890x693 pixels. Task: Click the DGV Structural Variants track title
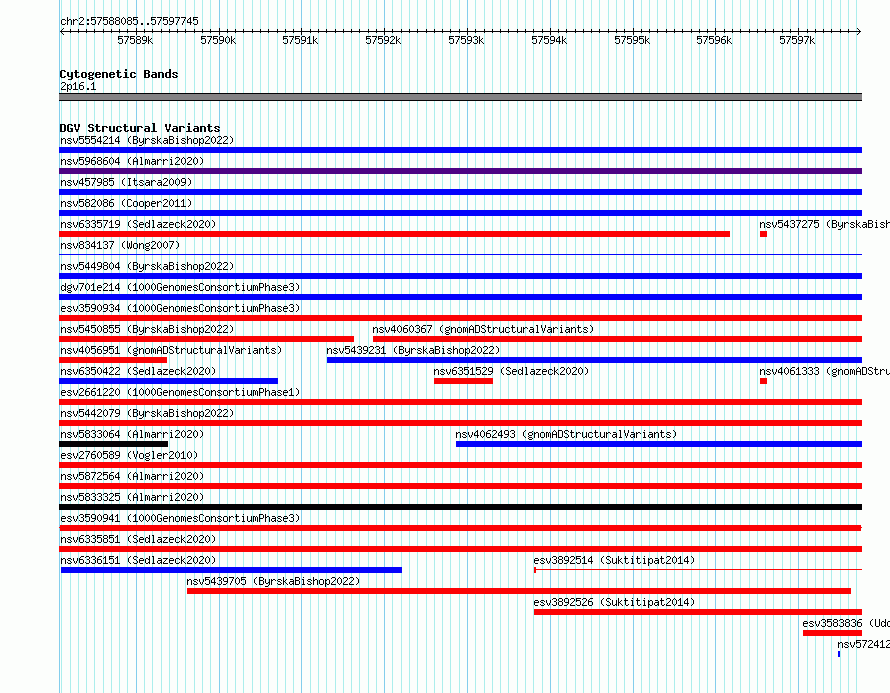click(x=140, y=128)
